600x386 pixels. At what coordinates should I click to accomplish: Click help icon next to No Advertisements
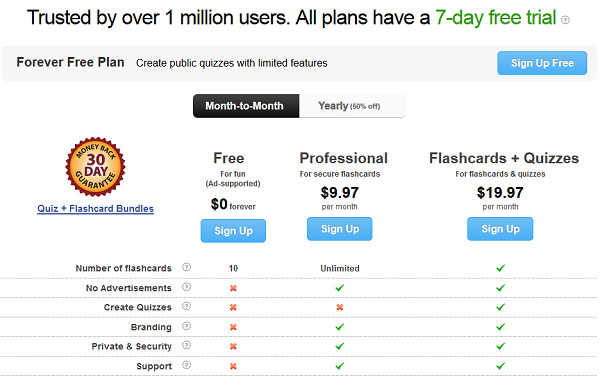pyautogui.click(x=186, y=287)
